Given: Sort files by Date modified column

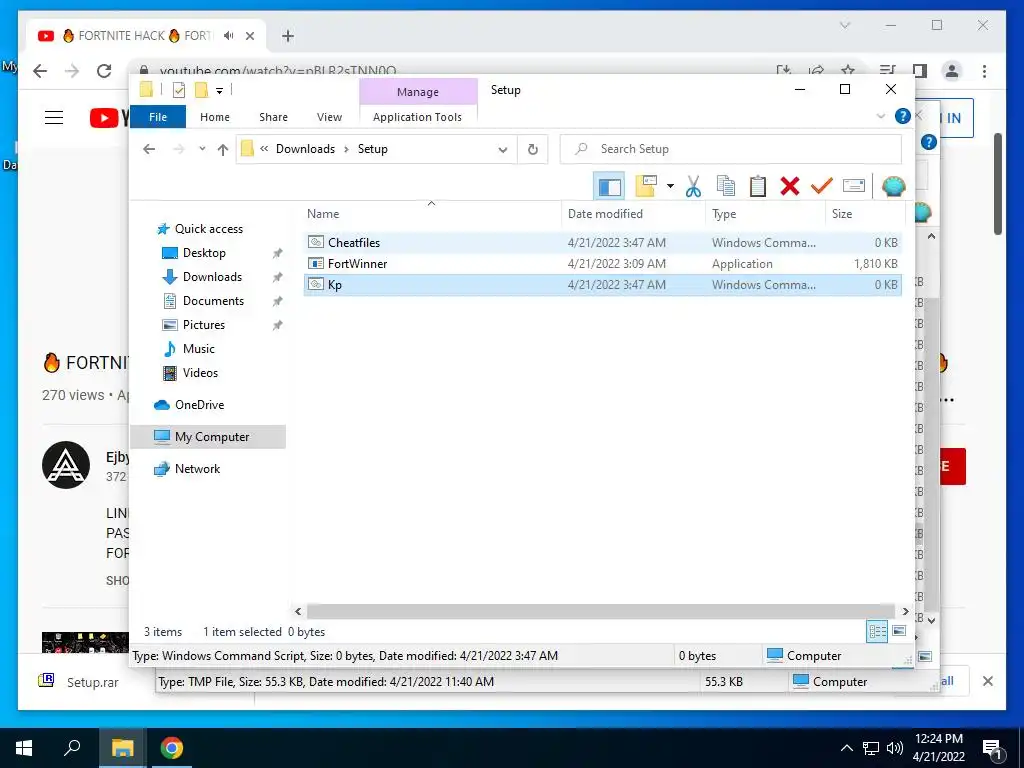Looking at the screenshot, I should pyautogui.click(x=633, y=214).
